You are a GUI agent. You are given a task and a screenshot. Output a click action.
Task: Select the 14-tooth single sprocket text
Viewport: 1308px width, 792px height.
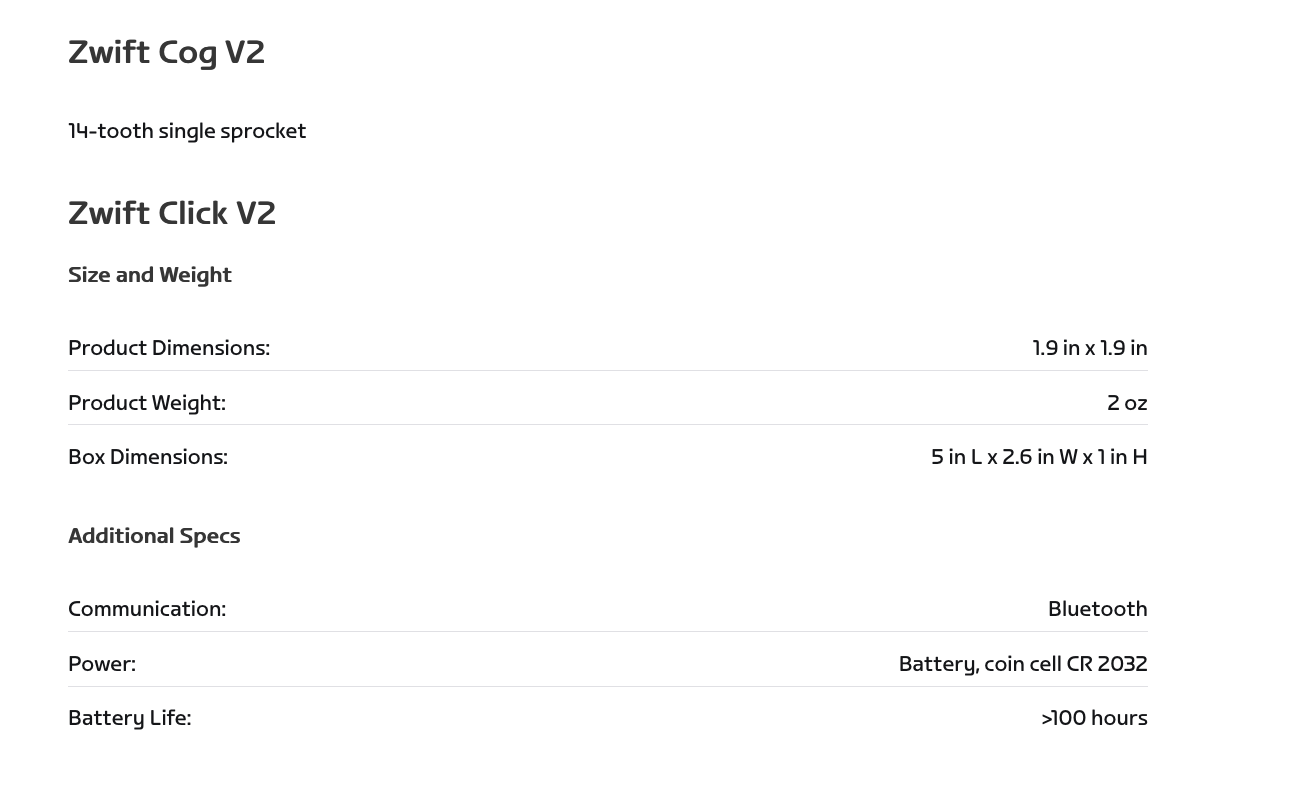click(187, 131)
